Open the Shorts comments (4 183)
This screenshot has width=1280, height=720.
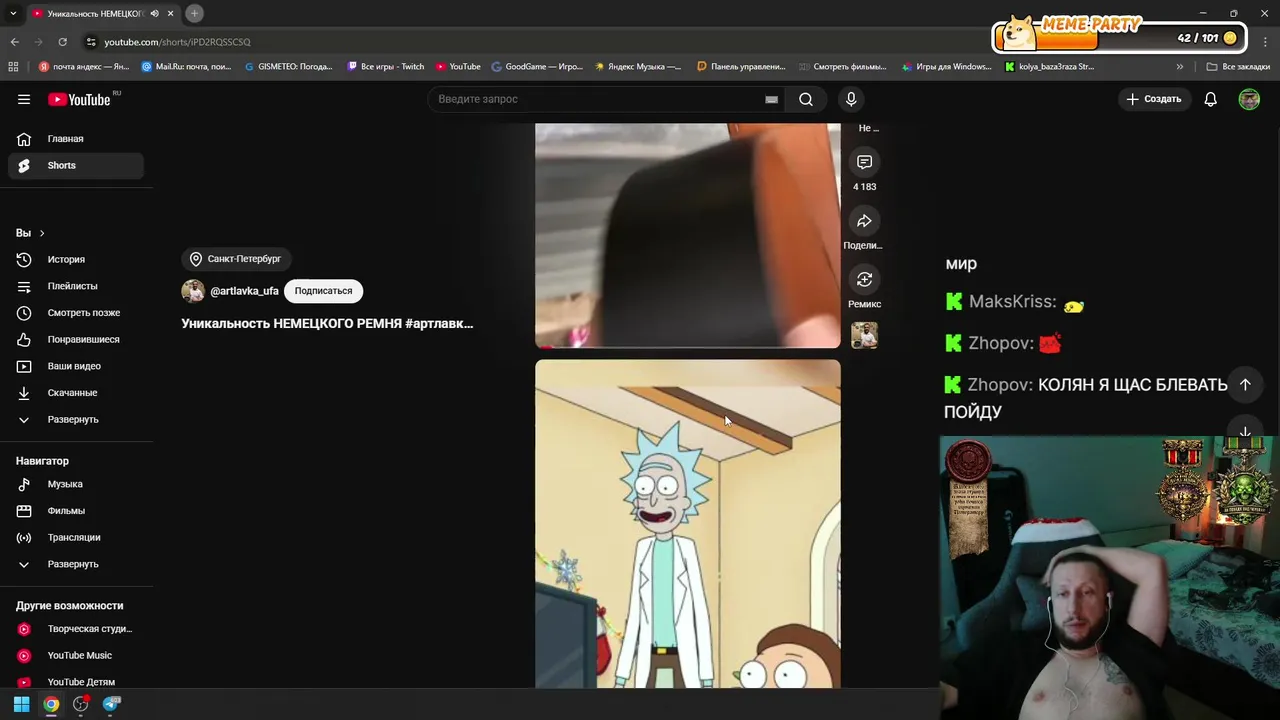864,162
